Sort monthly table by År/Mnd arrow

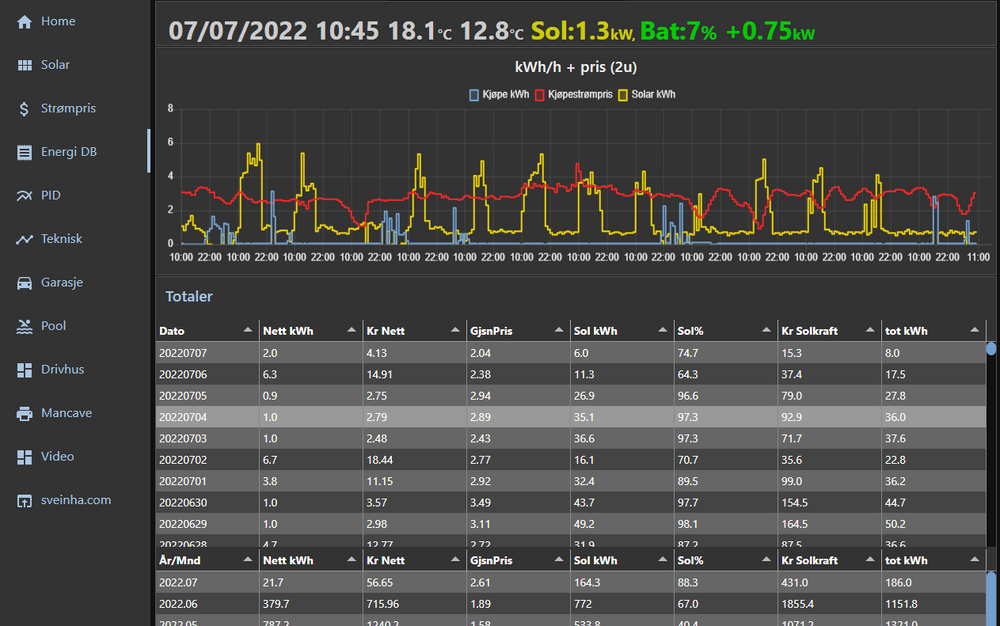[x=247, y=561]
